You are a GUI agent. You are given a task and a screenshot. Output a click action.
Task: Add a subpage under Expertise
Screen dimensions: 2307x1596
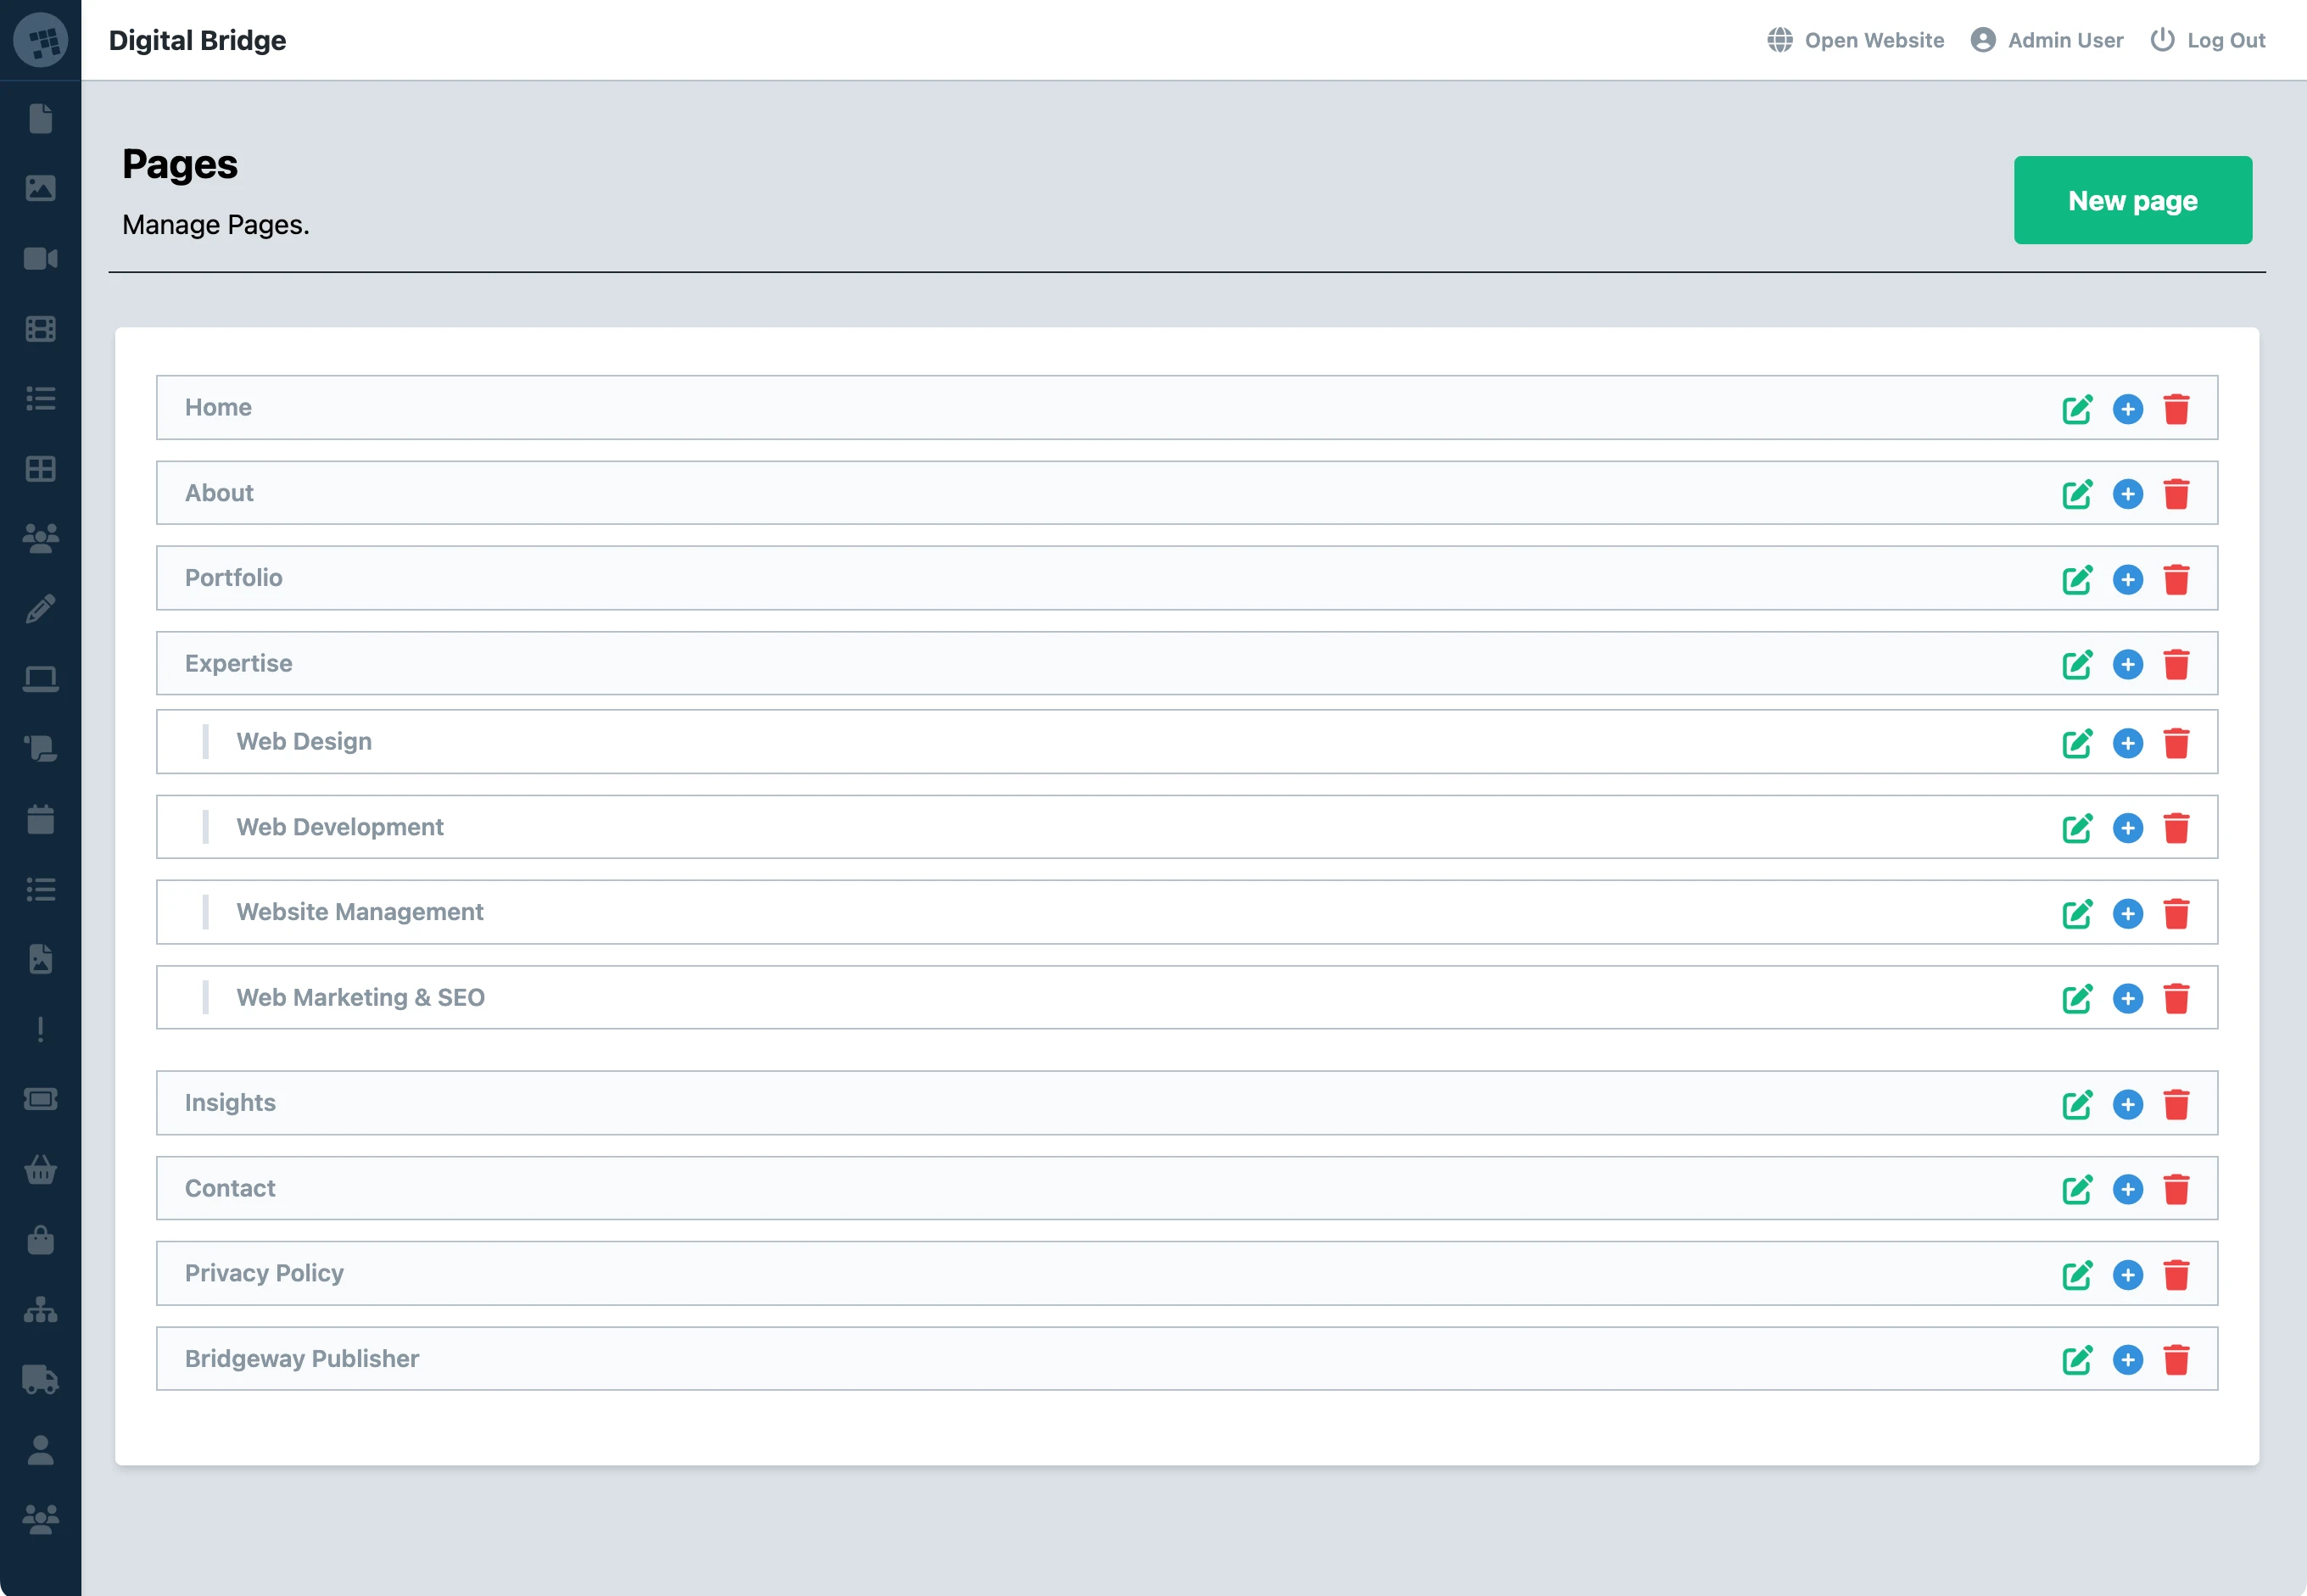[2127, 665]
